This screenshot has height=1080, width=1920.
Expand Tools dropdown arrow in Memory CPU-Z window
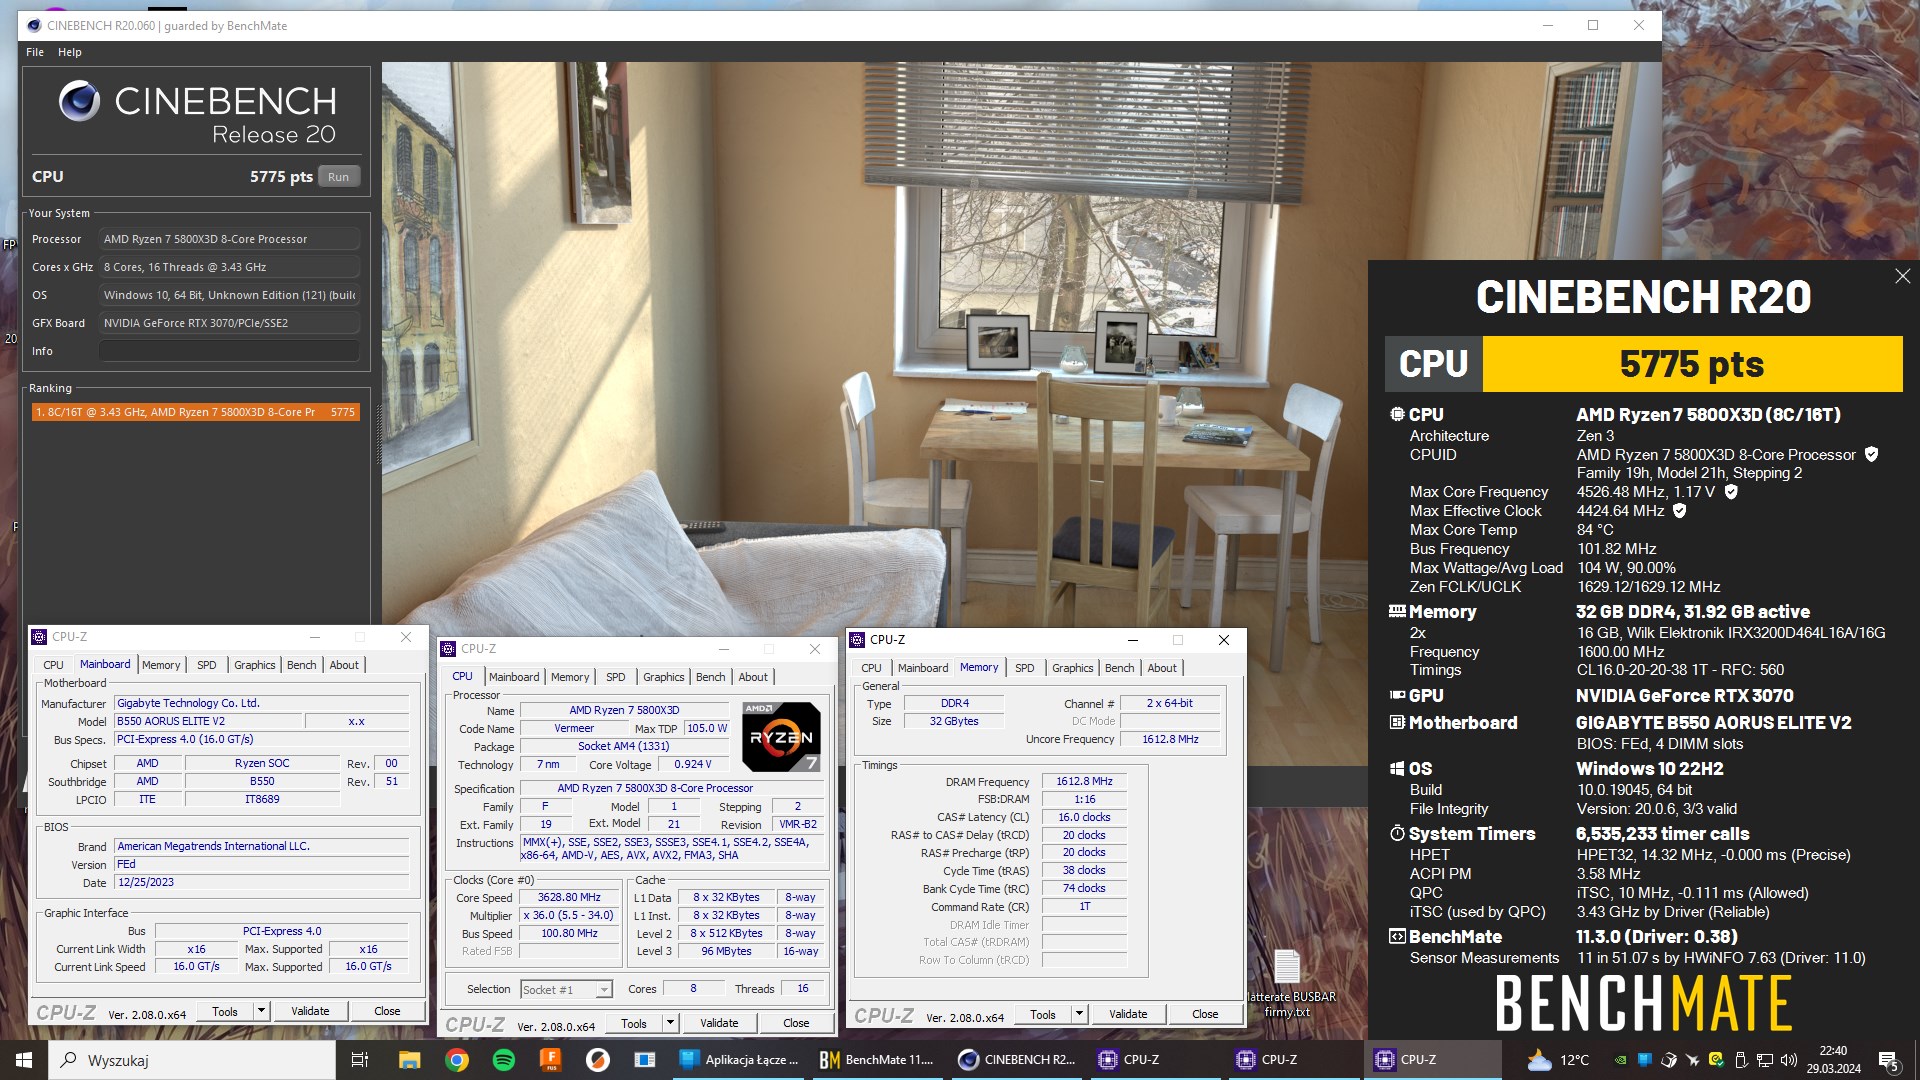[1079, 1014]
